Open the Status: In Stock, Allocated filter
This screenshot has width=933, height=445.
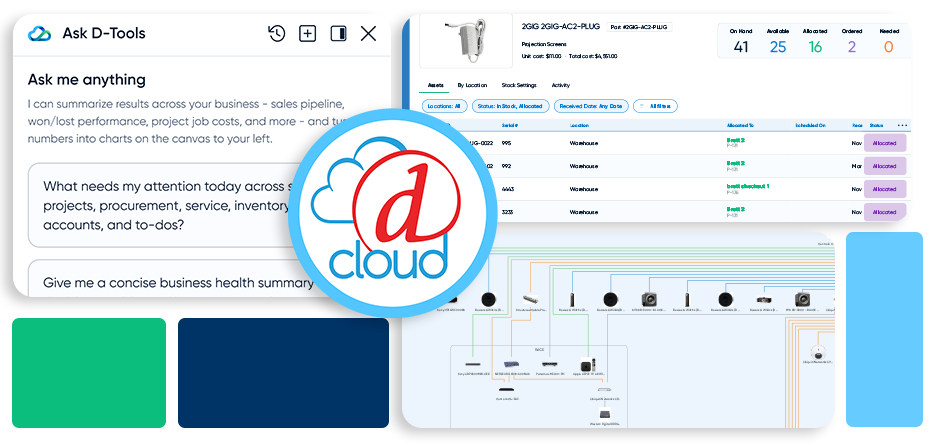(x=511, y=106)
